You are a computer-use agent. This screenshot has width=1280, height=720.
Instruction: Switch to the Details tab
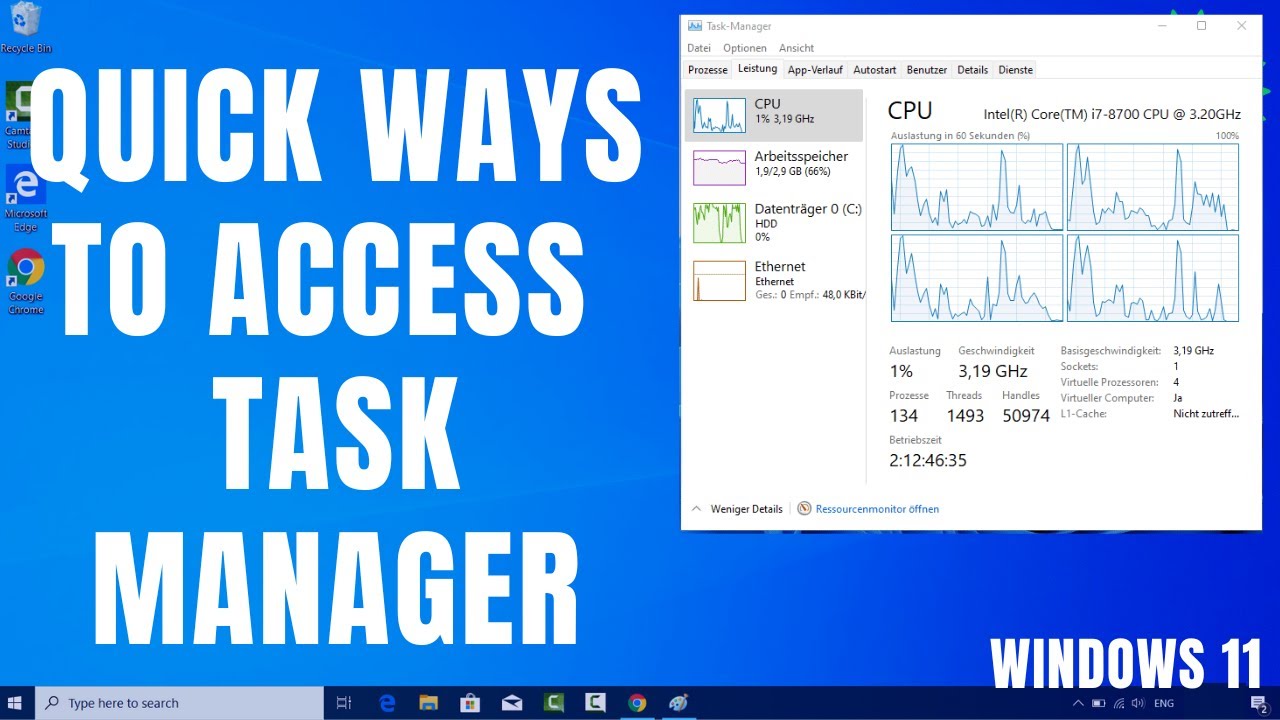coord(972,70)
